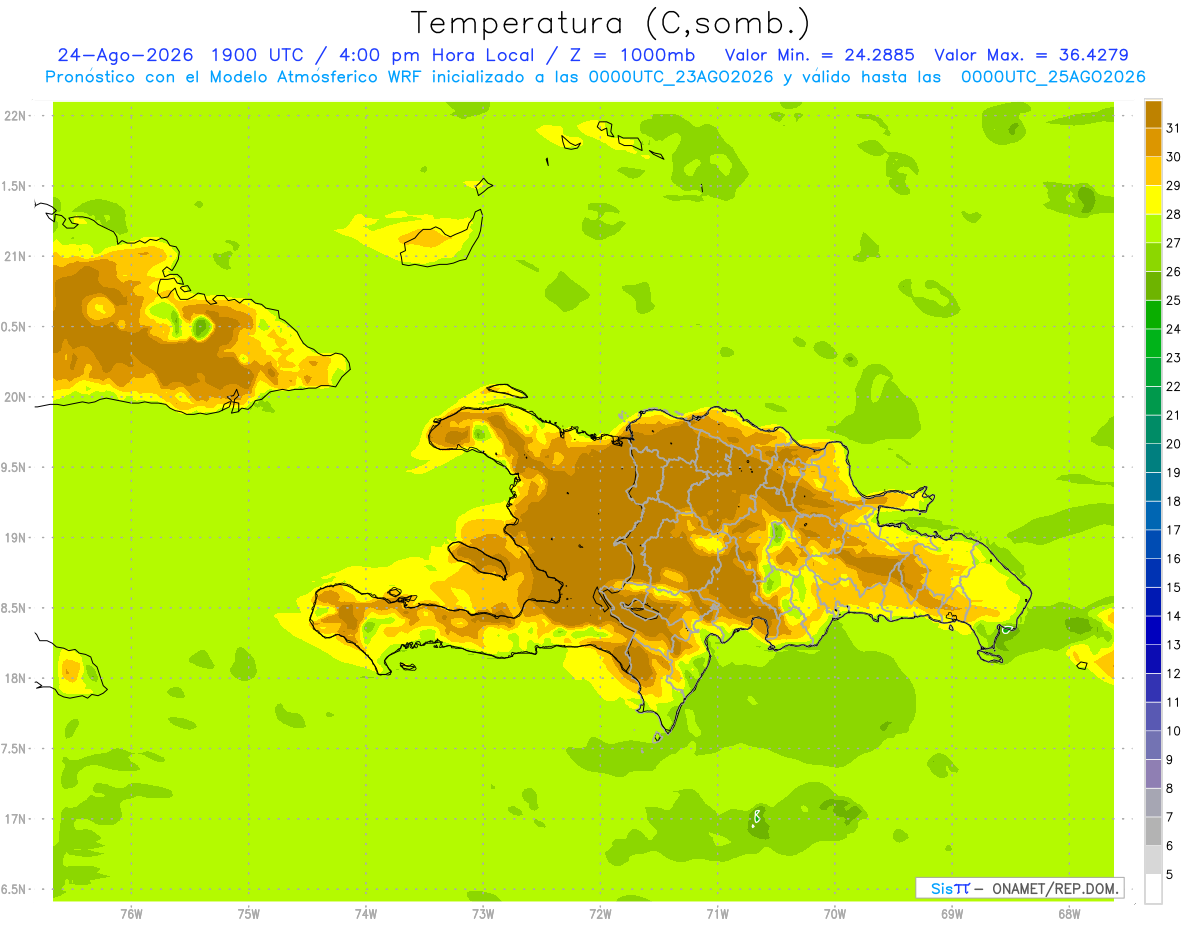Click the '17N' latitude label
Viewport: 1200px width, 927px height.
coord(17,819)
